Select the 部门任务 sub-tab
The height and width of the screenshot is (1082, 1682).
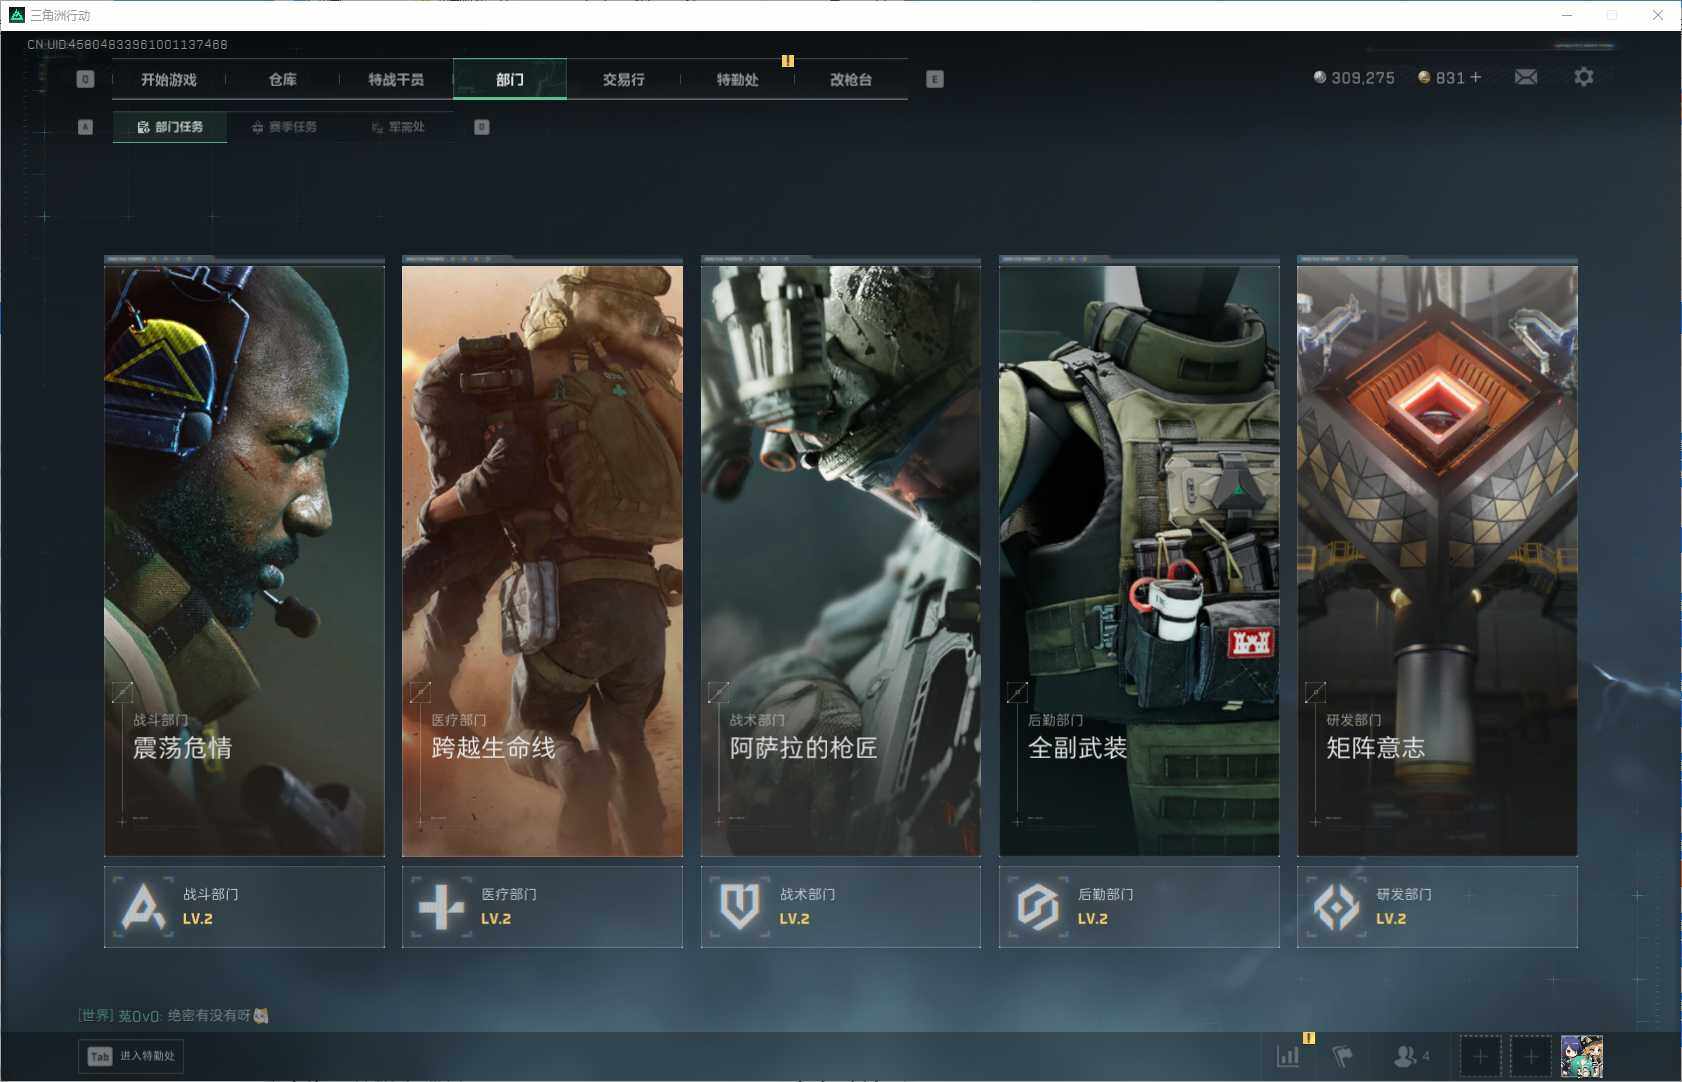pyautogui.click(x=170, y=127)
